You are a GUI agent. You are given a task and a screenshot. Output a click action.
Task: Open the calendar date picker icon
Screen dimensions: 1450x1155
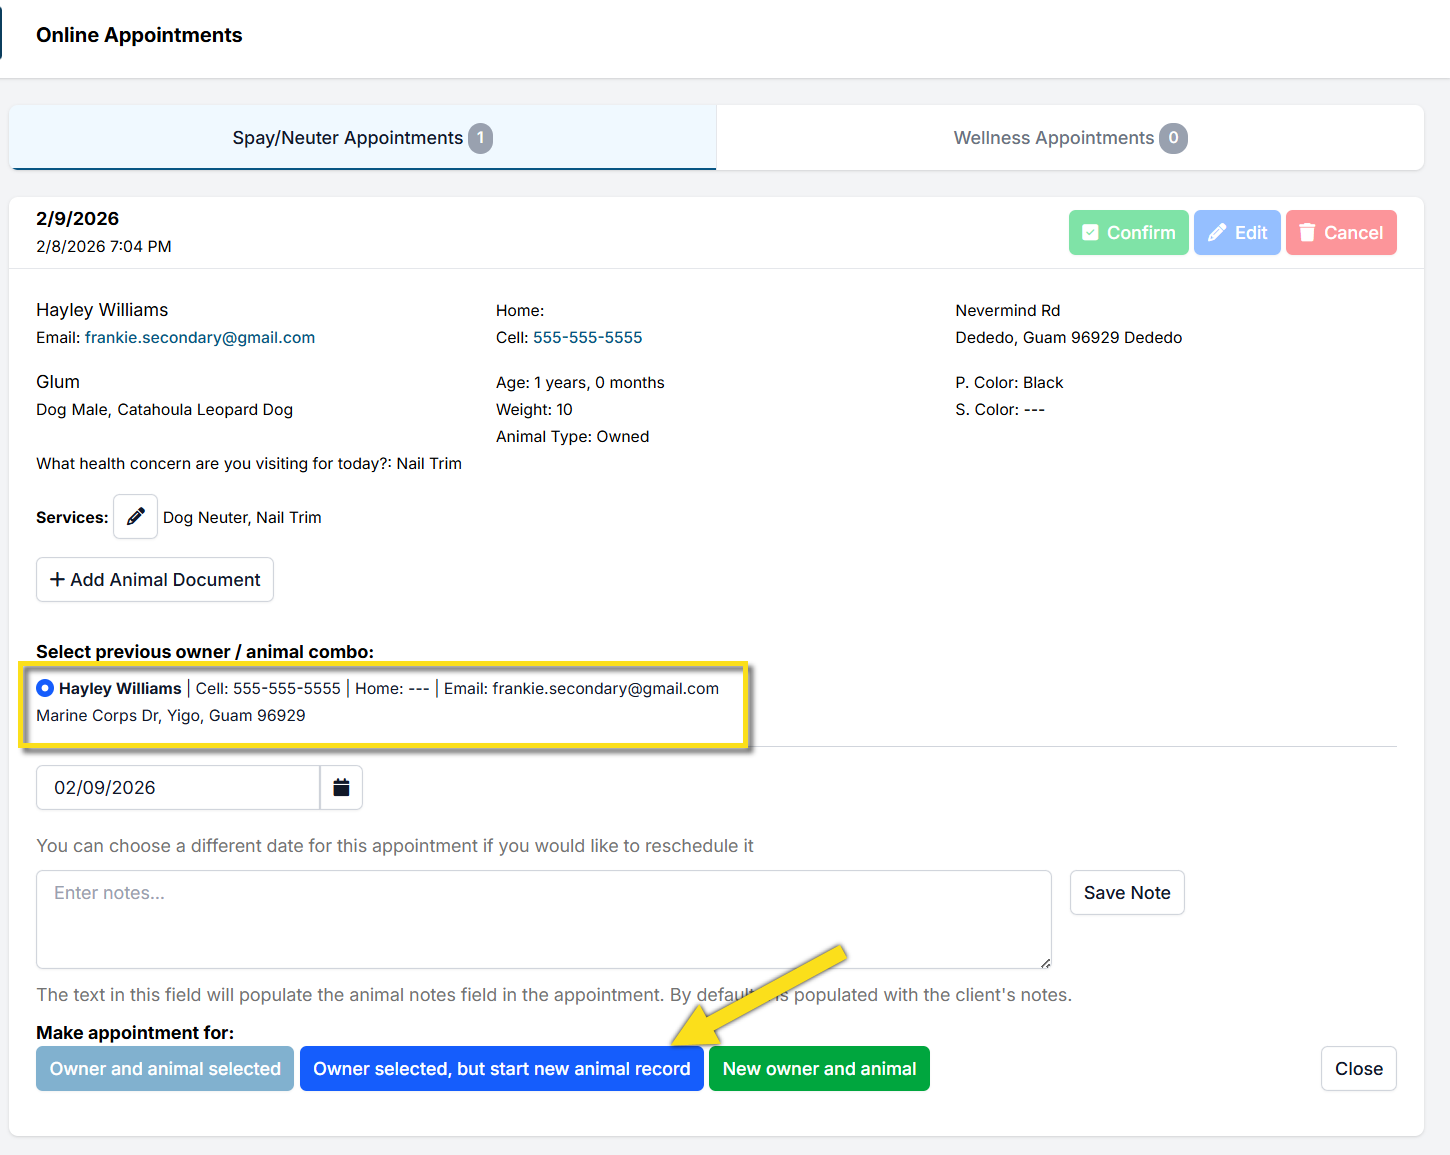[341, 788]
